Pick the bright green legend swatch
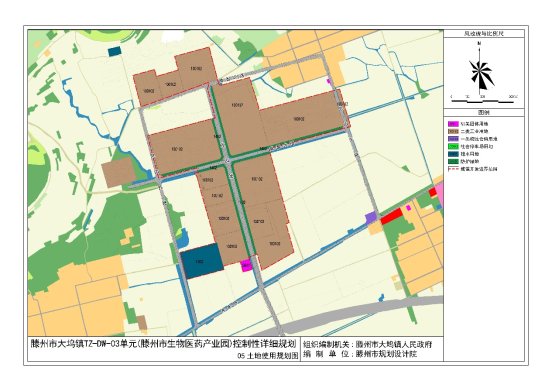552x391 pixels. click(453, 146)
